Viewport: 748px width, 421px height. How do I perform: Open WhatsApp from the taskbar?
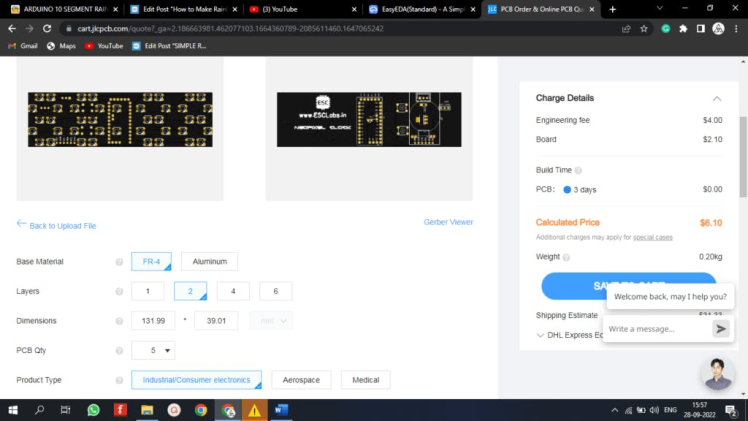[94, 410]
